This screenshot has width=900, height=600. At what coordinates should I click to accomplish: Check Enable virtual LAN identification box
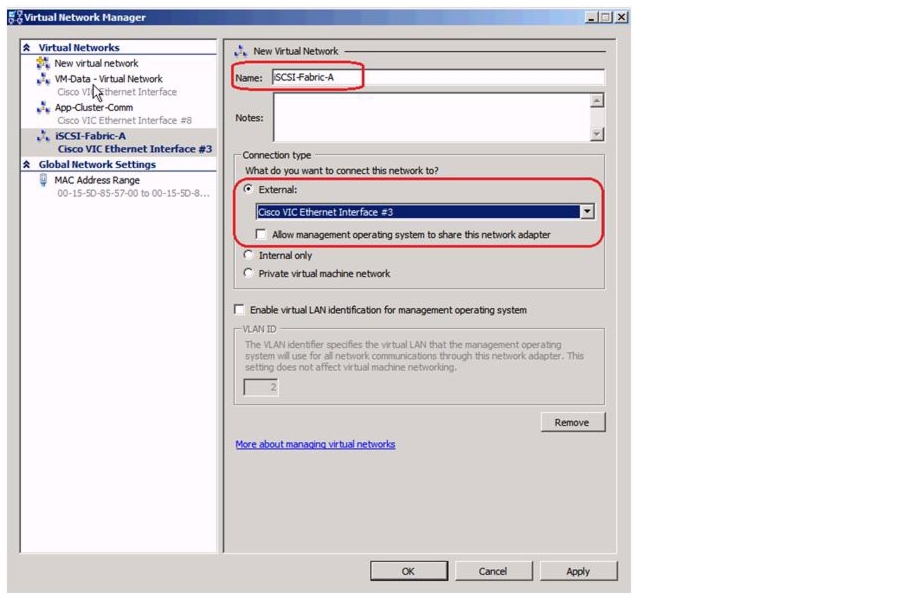(239, 309)
